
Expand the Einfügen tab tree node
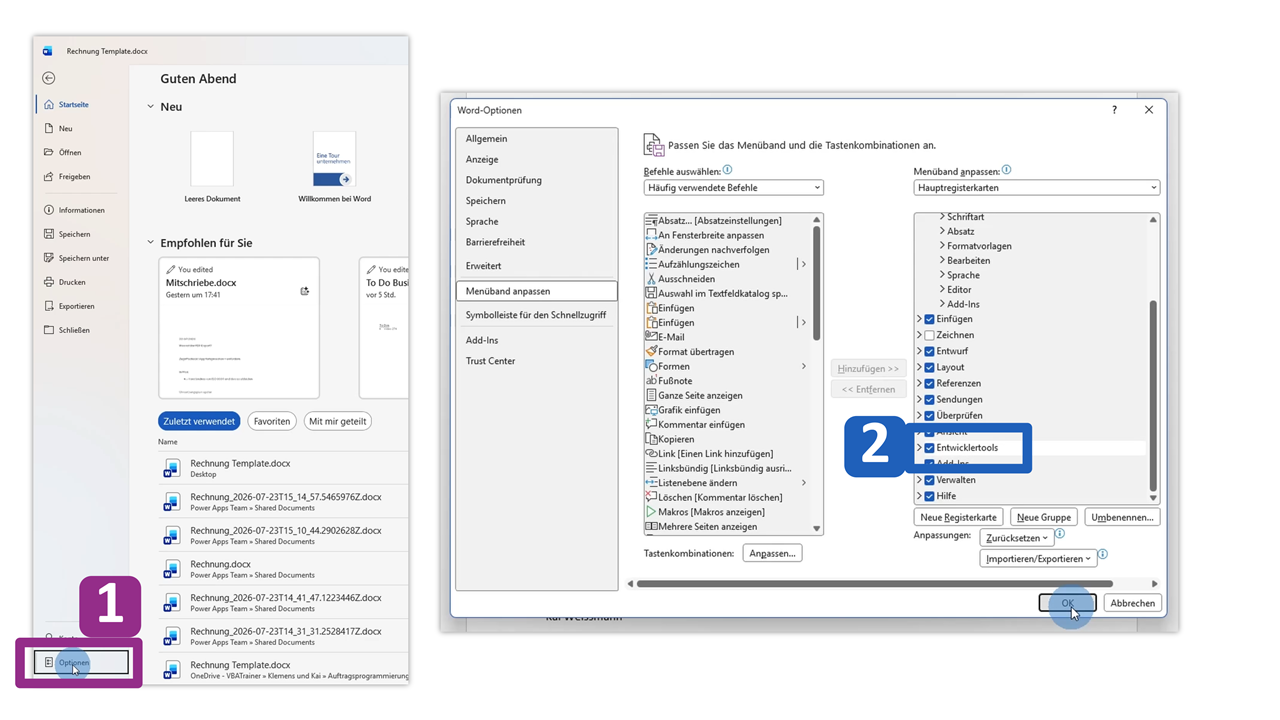919,319
